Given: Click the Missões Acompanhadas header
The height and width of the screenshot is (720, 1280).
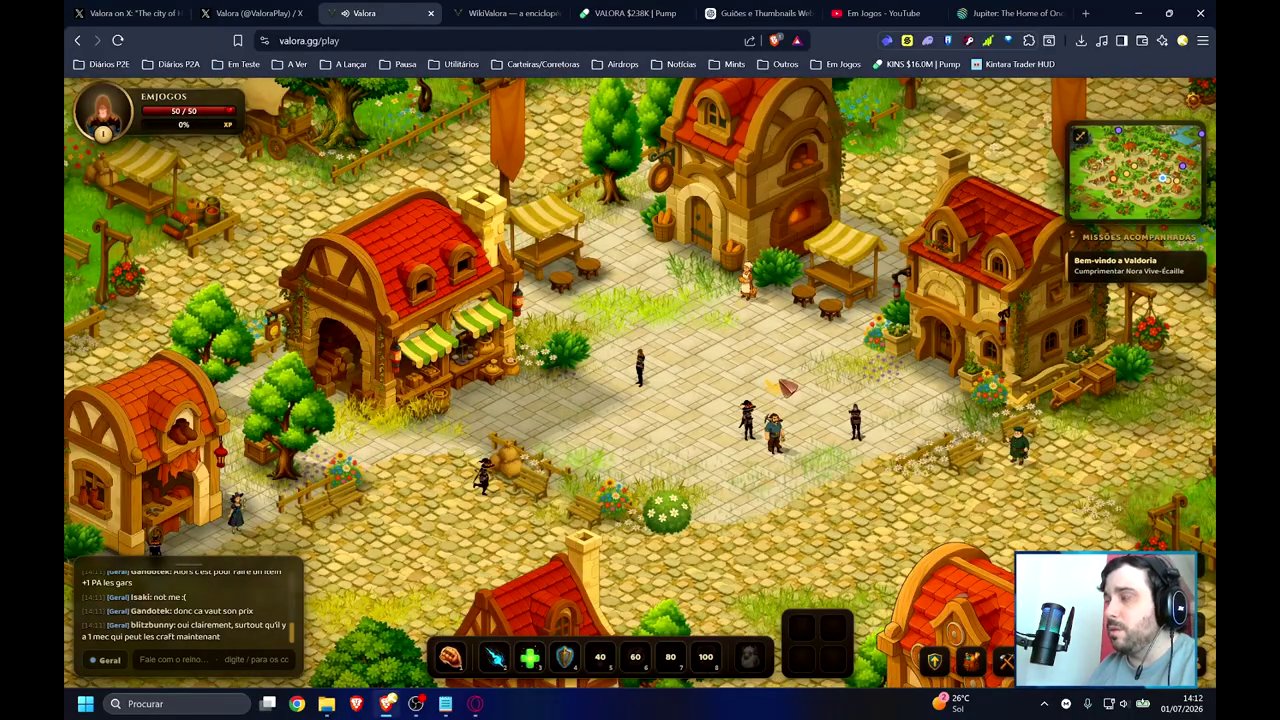Looking at the screenshot, I should (x=1139, y=237).
